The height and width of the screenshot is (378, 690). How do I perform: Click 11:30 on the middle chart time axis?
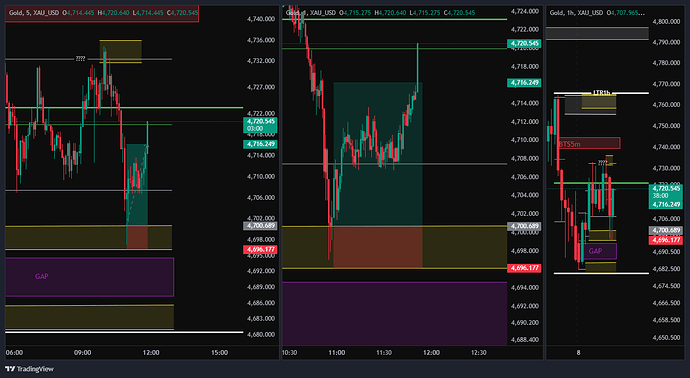coord(384,352)
